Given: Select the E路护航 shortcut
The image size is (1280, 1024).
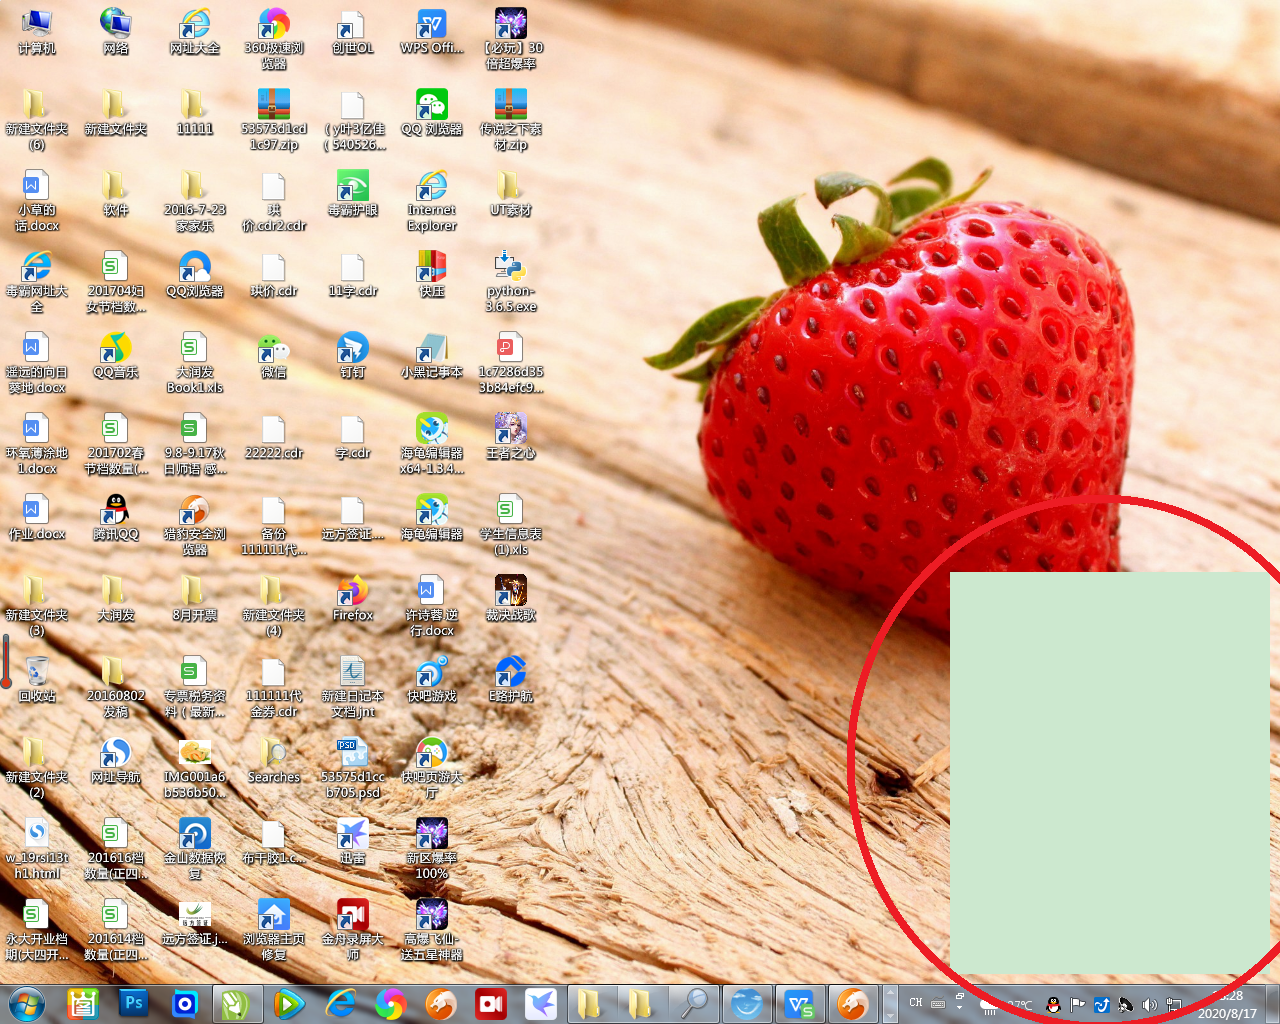Looking at the screenshot, I should pyautogui.click(x=511, y=680).
